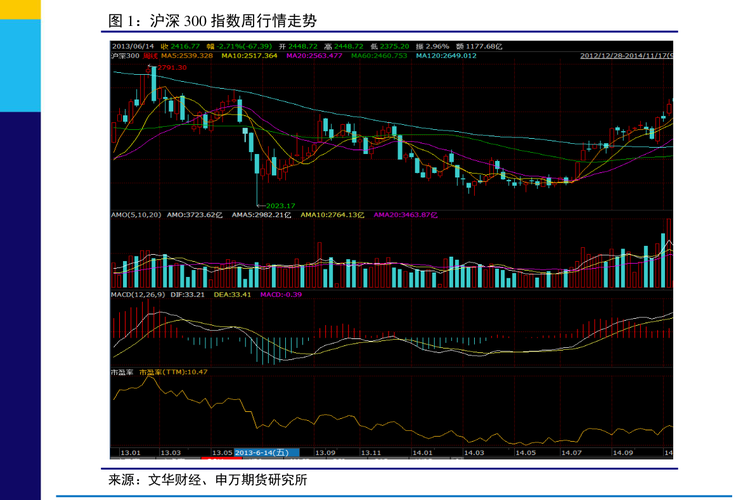Click the 沪深300 index name label
755x500 pixels.
[125, 56]
